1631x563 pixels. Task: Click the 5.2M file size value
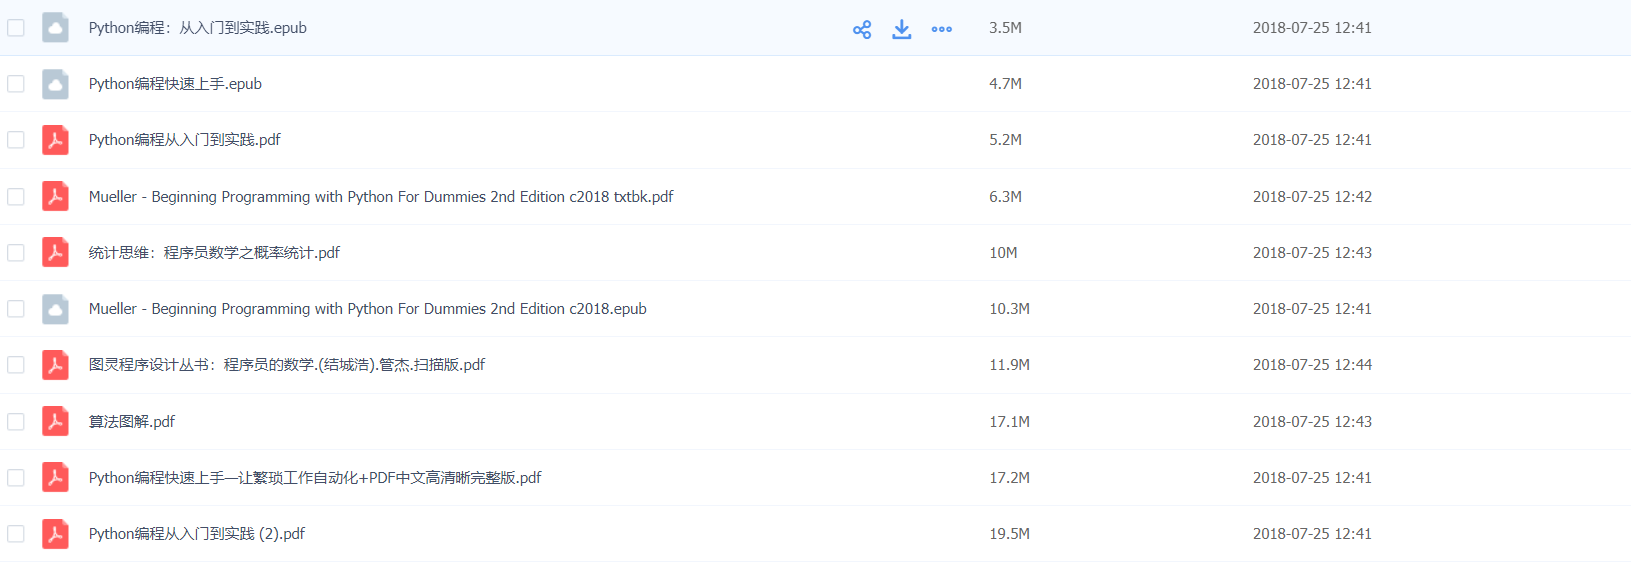click(x=1005, y=140)
